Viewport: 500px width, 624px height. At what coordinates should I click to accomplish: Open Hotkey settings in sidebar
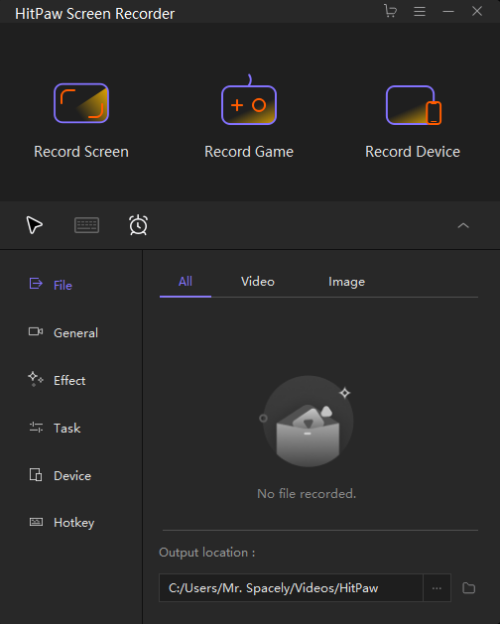[x=62, y=523]
